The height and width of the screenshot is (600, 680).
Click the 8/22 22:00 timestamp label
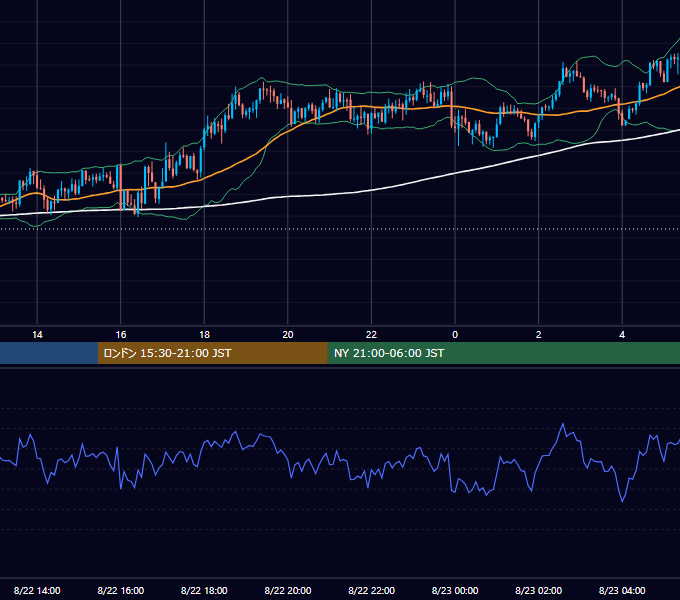371,590
